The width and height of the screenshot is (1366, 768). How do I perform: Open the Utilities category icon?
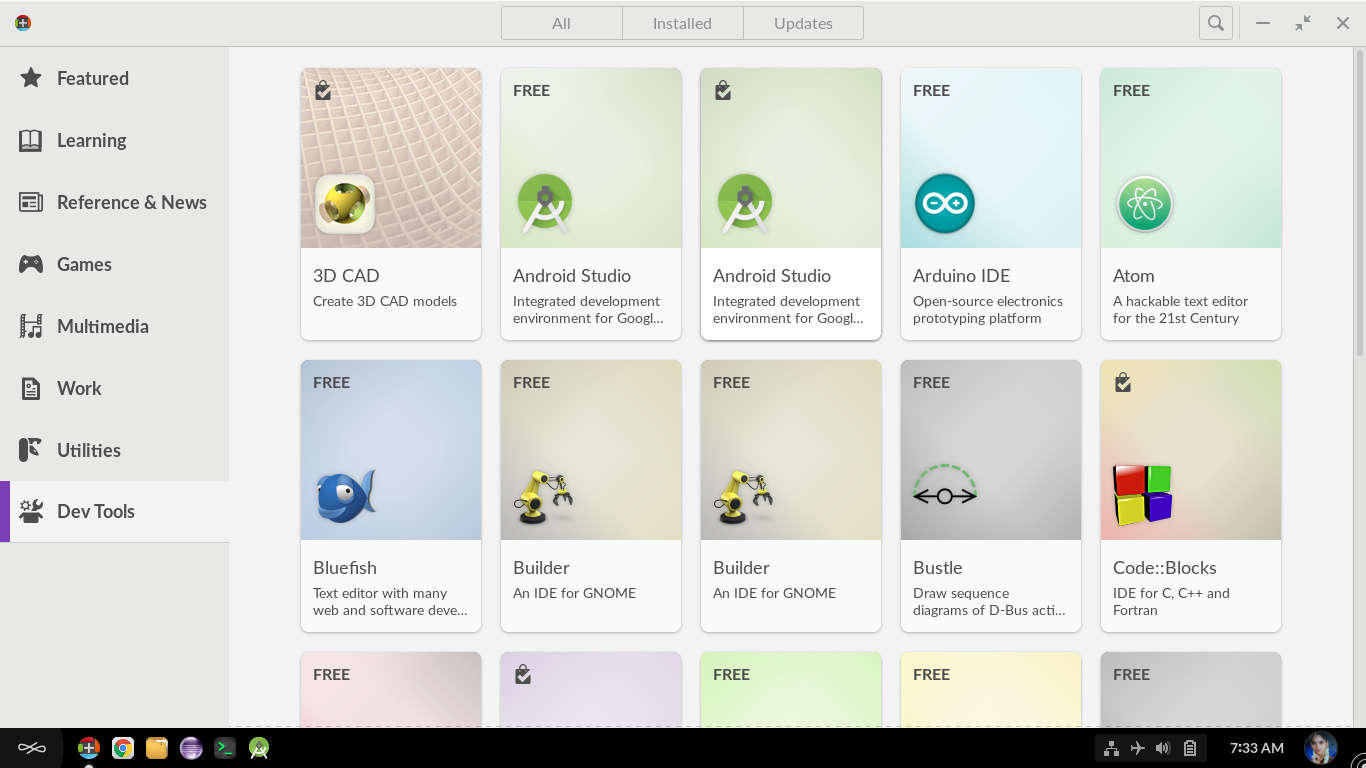coord(31,450)
